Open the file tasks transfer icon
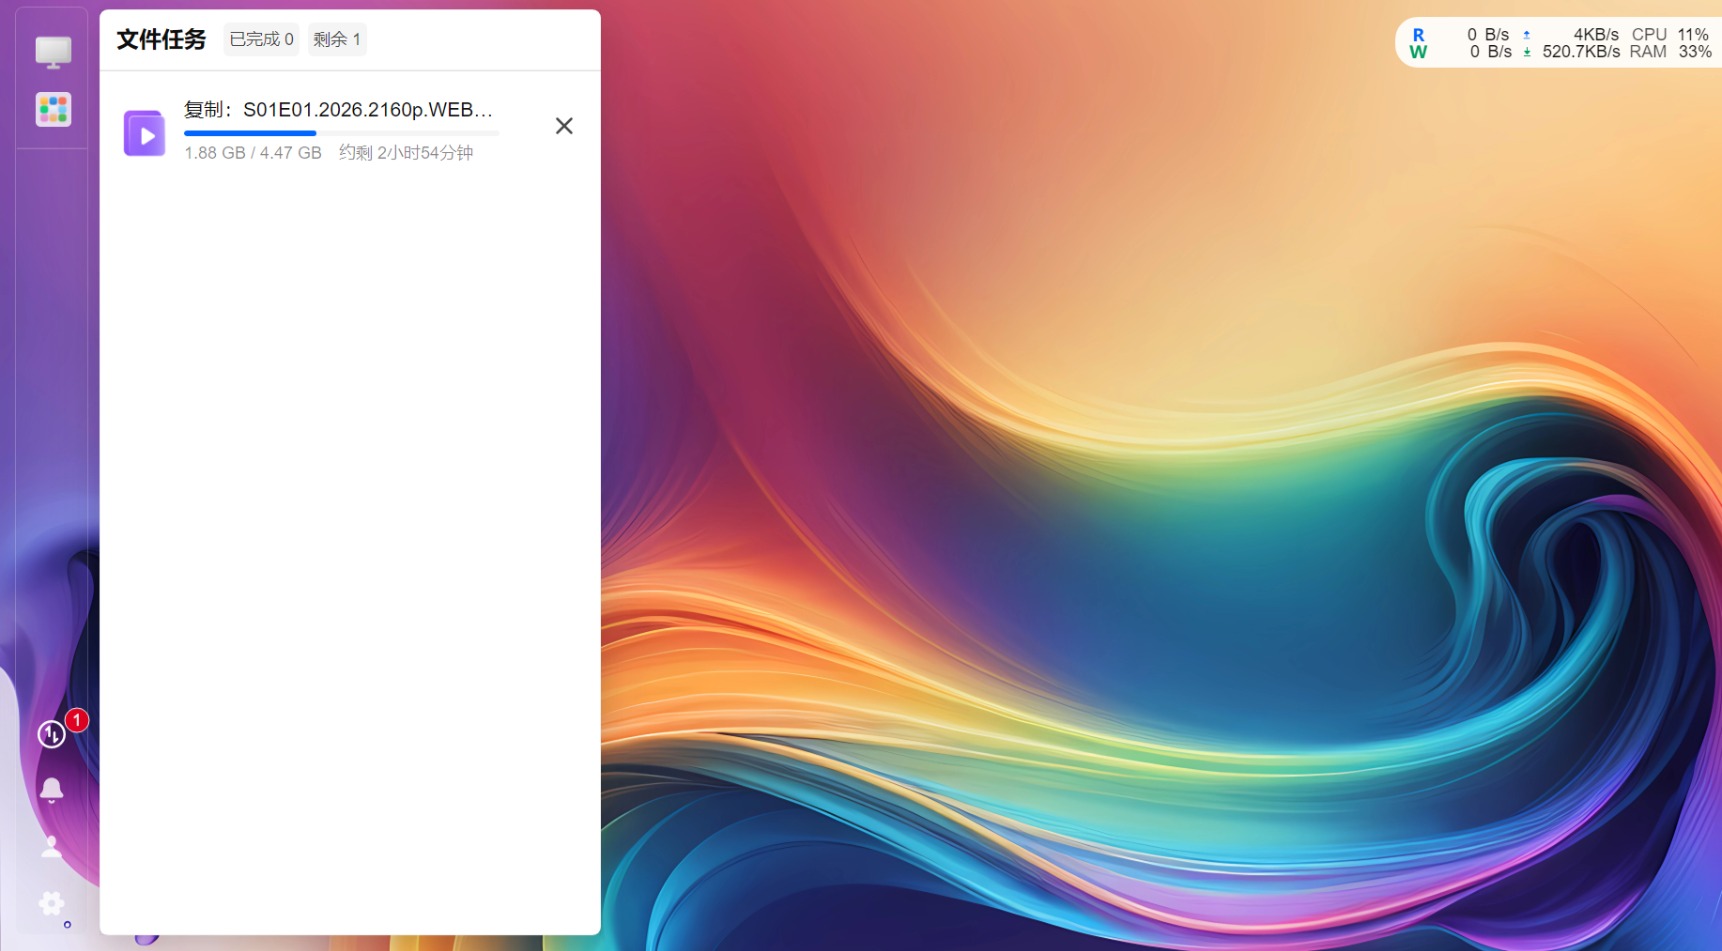Image resolution: width=1722 pixels, height=951 pixels. [x=52, y=735]
